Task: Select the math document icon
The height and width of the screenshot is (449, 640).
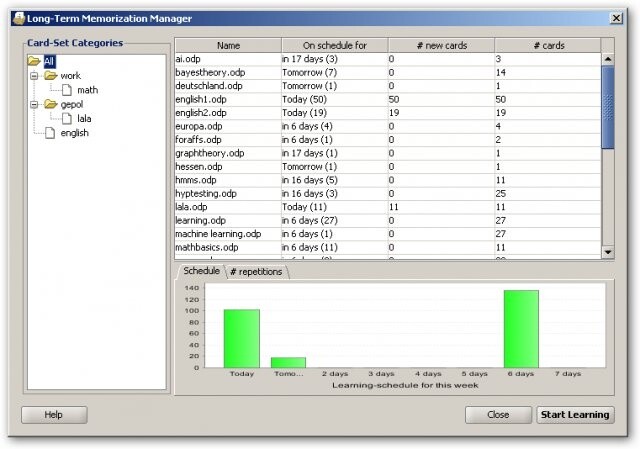Action: tap(67, 90)
